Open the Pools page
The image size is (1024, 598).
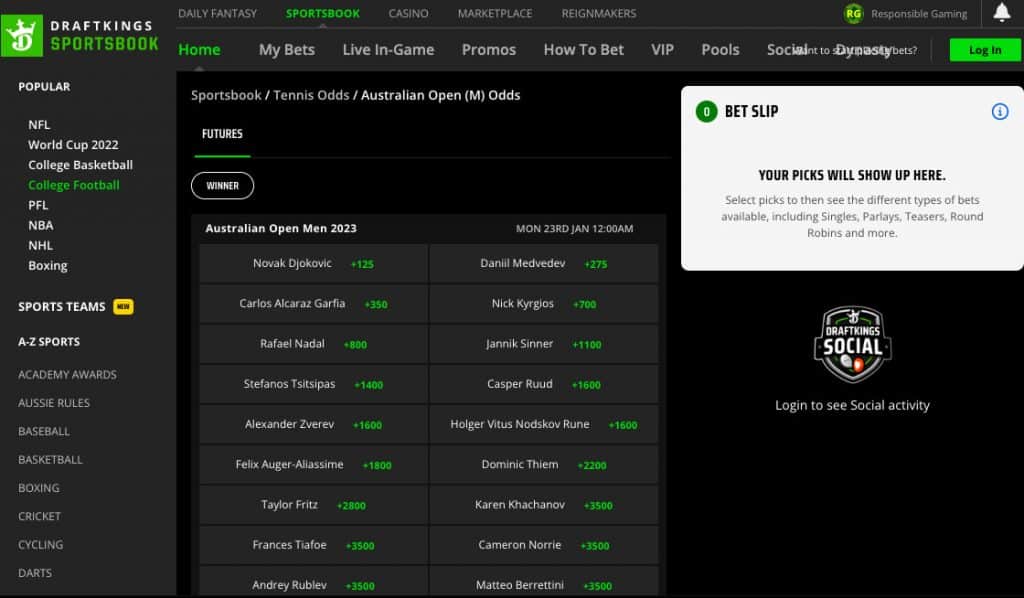pyautogui.click(x=720, y=50)
